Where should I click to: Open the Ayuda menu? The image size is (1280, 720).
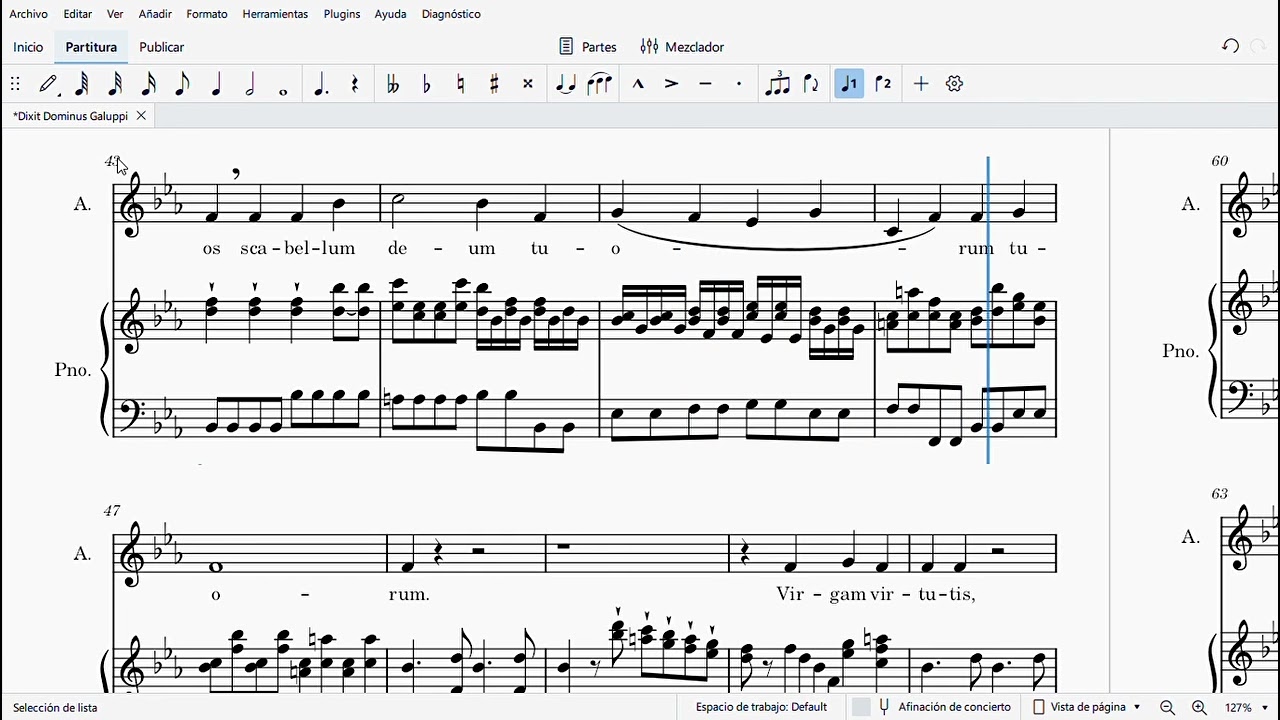point(390,14)
